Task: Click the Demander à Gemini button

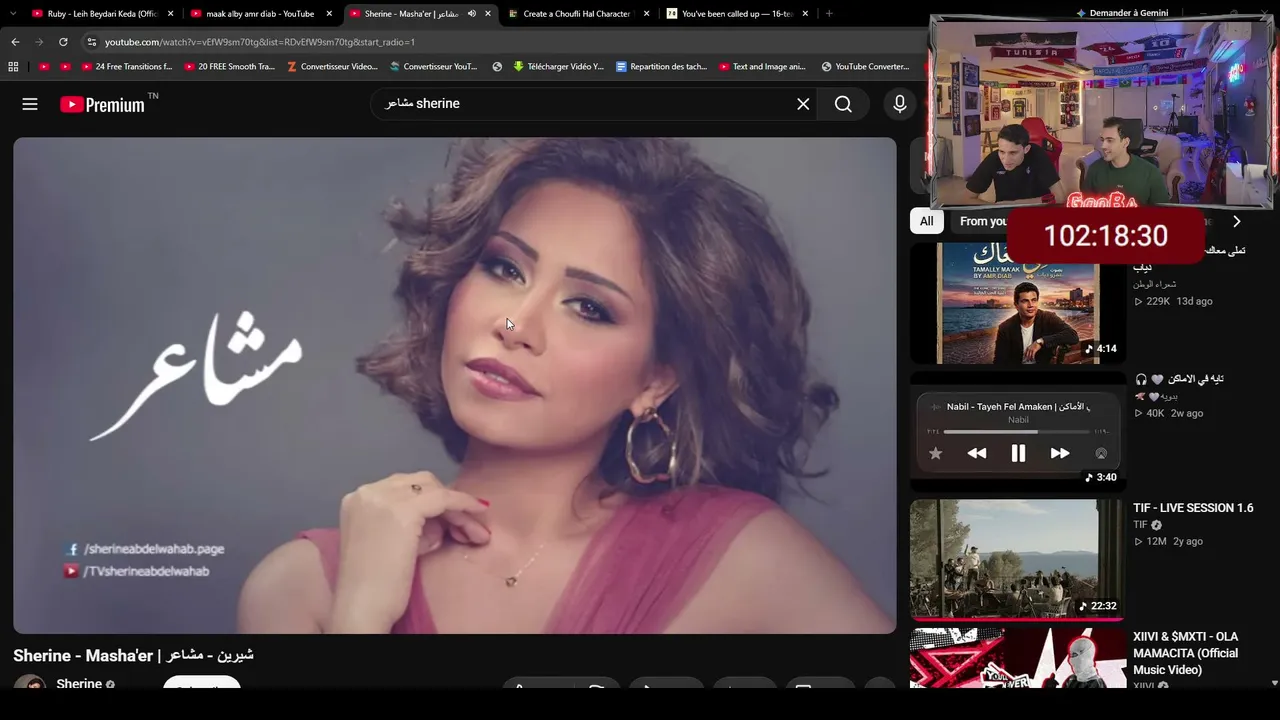Action: click(1121, 13)
